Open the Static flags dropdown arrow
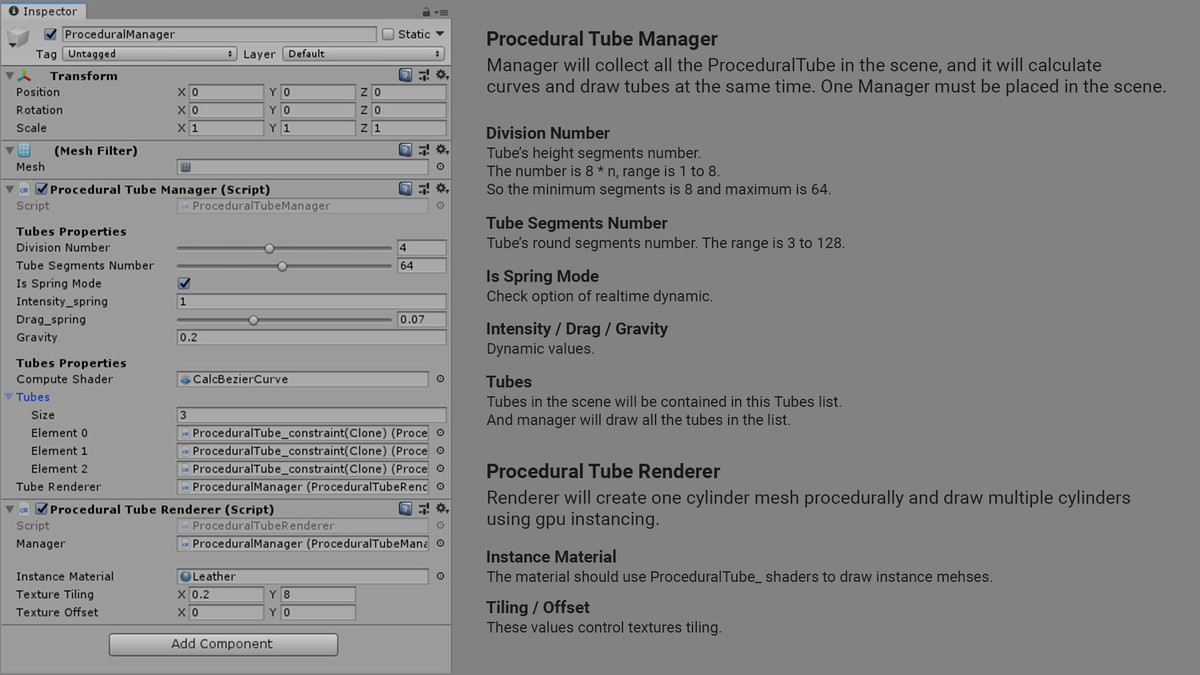 pos(440,34)
